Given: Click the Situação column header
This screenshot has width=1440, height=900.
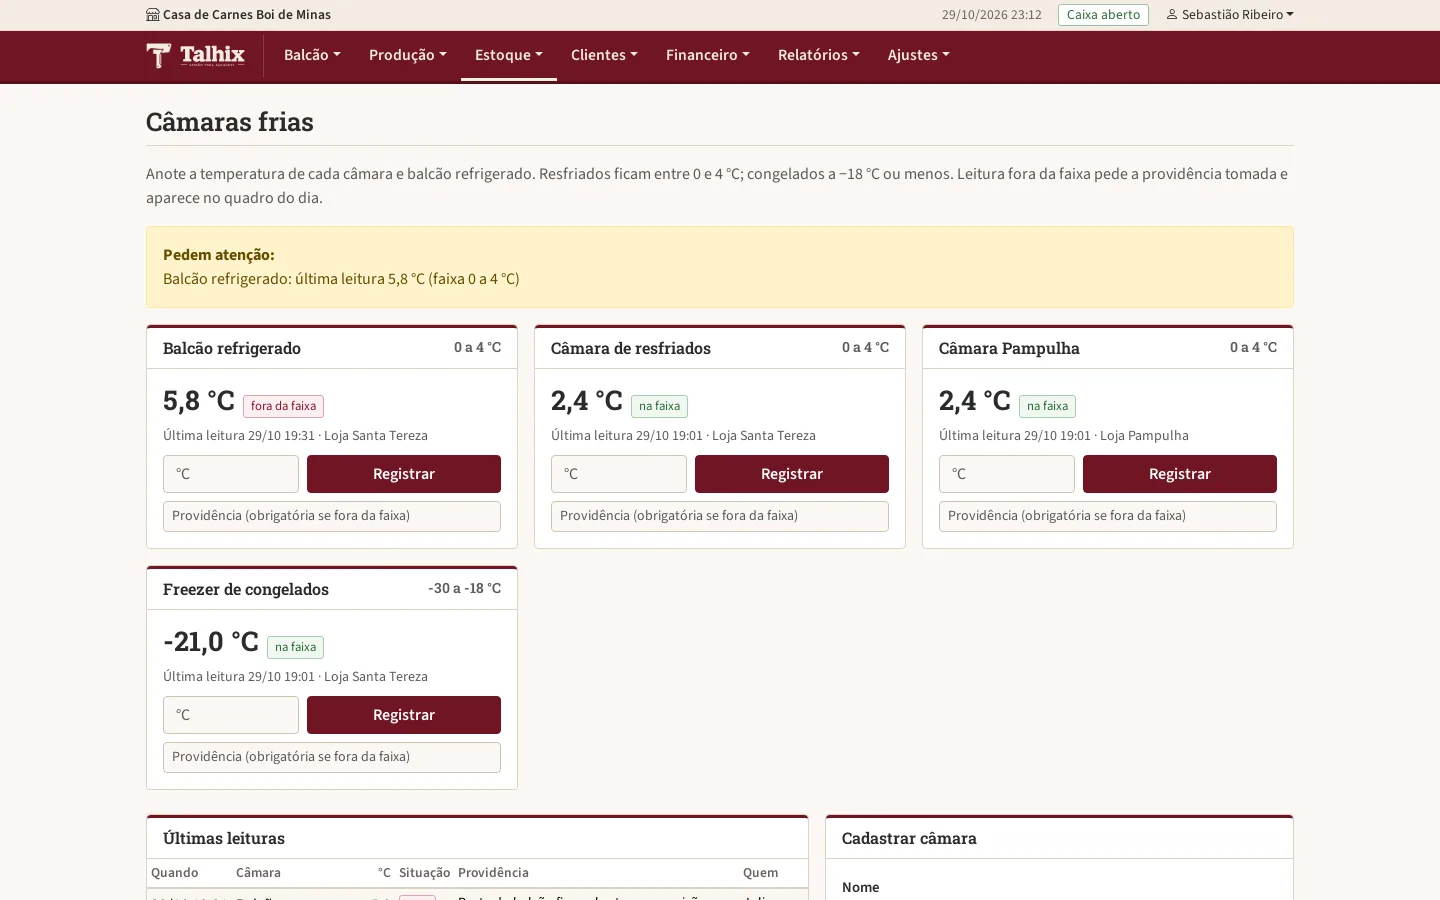Looking at the screenshot, I should pos(424,873).
